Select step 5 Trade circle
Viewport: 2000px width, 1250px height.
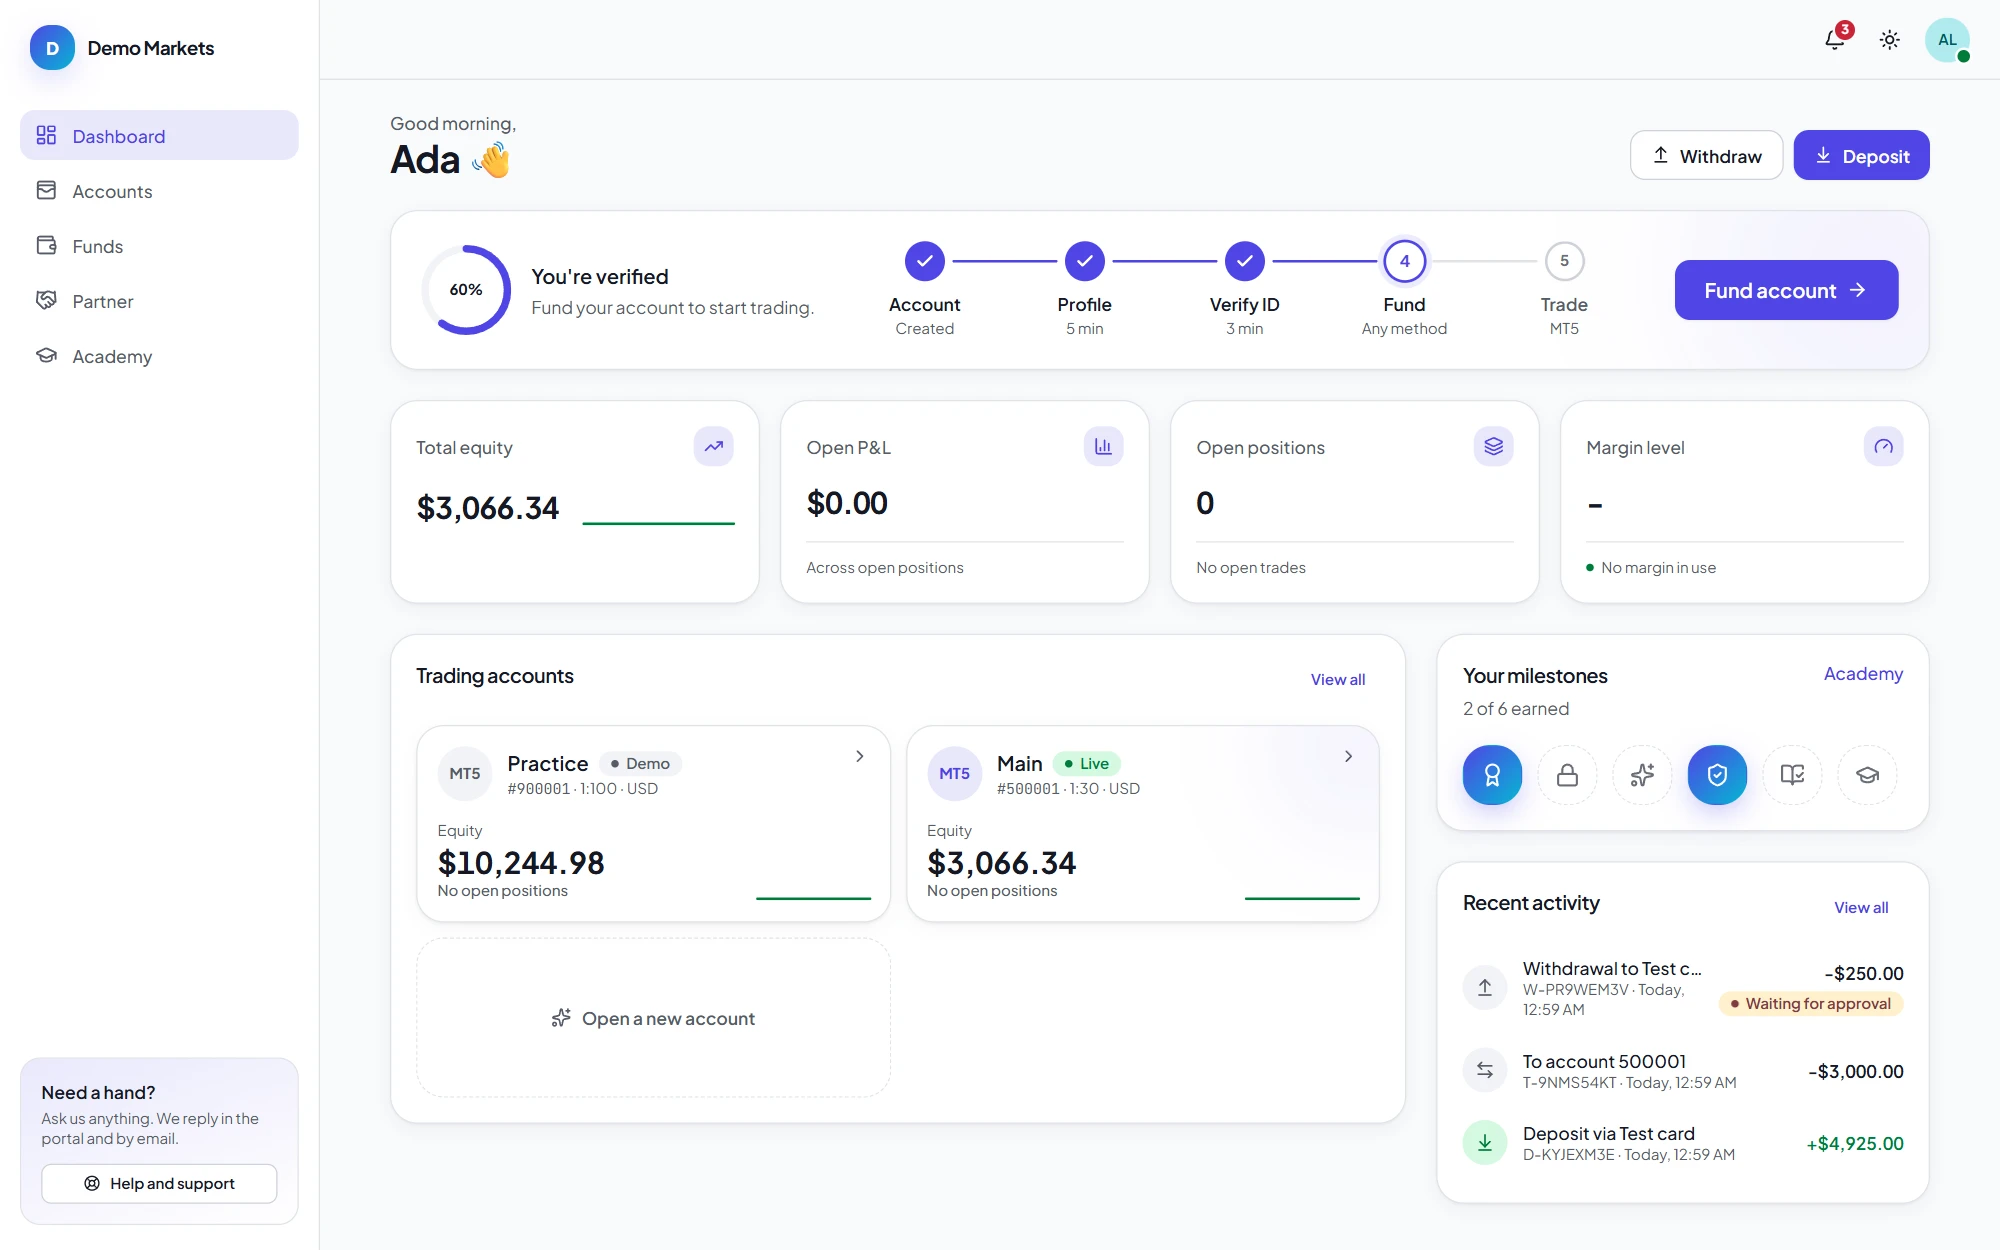[1564, 262]
